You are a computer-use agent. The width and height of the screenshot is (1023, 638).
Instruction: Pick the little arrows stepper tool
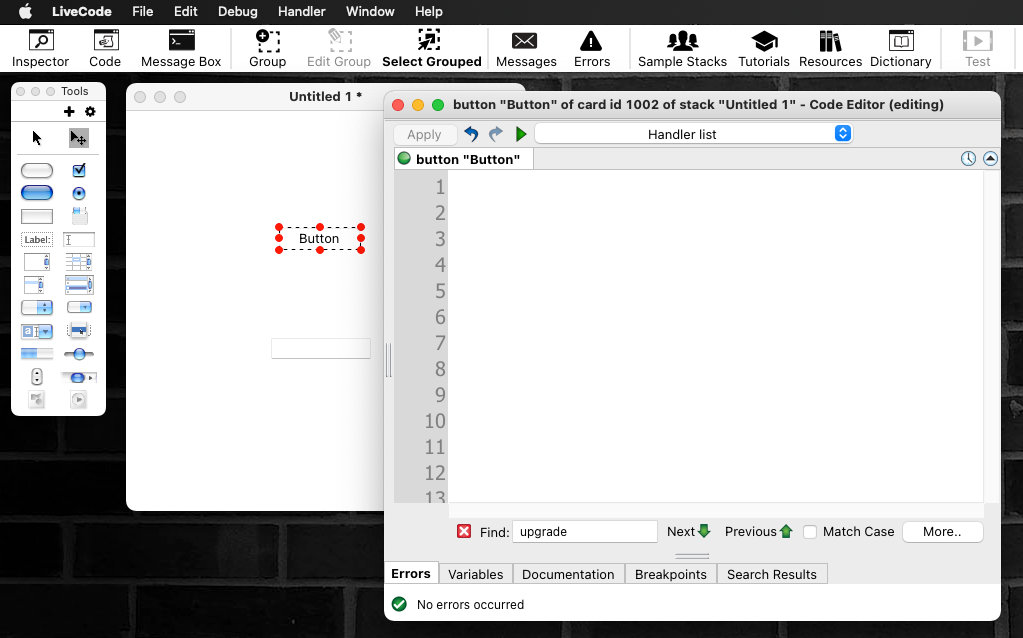tap(37, 376)
